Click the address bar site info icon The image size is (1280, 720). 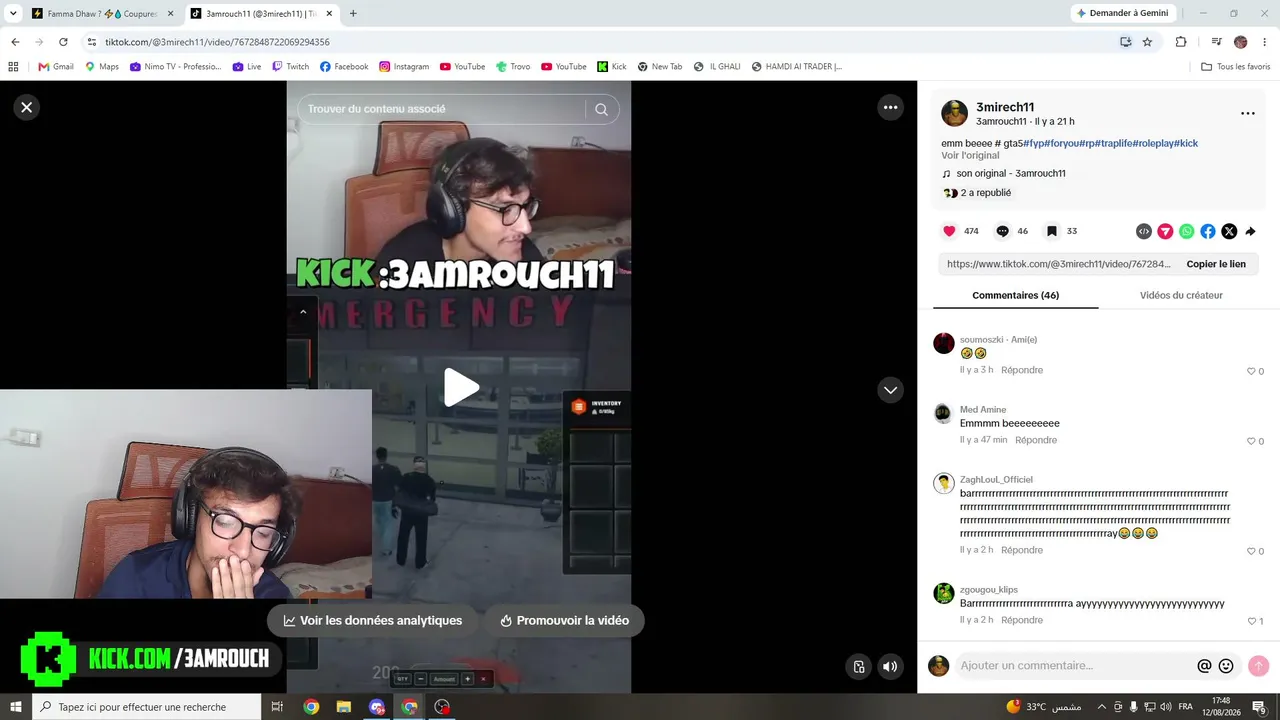click(92, 42)
